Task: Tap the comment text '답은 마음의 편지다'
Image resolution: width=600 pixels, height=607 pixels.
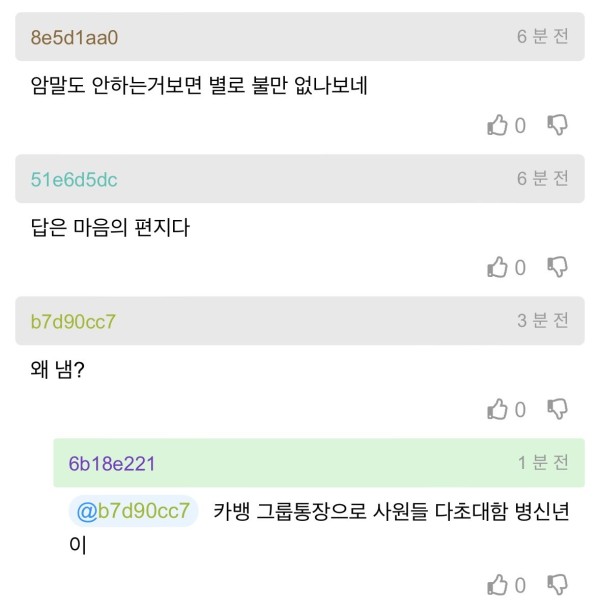Action: (110, 228)
